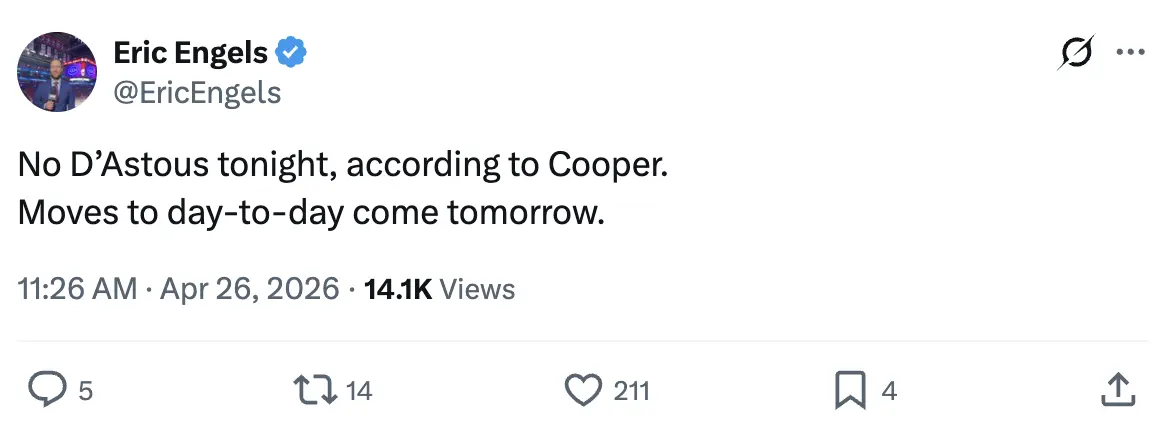Screen dimensions: 1163x435
Task: Open Eric Engels' profile picture
Action: [x=57, y=71]
